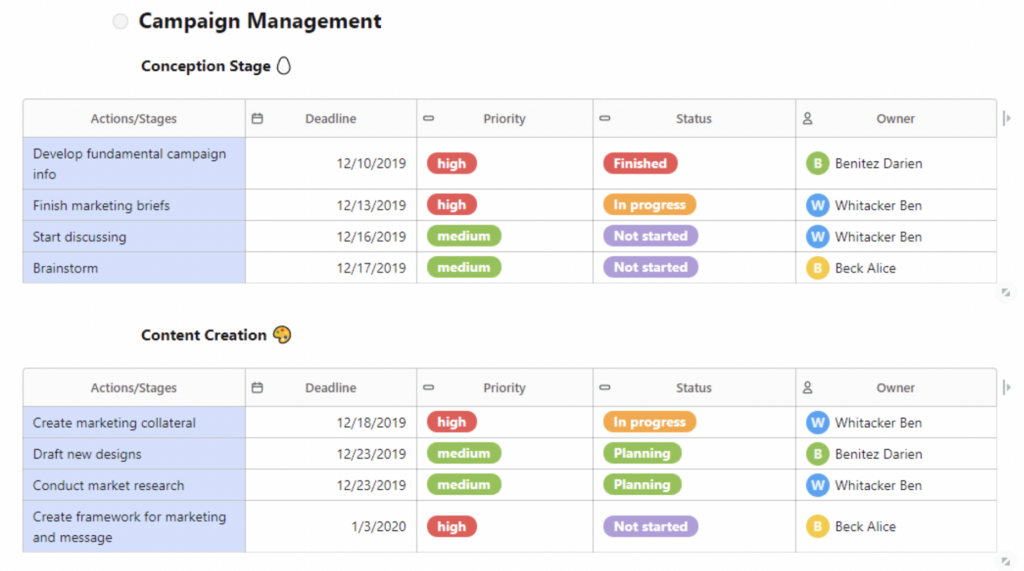Viewport: 1024px width, 571px height.
Task: Expand columns arrow right of first table header
Action: point(1006,118)
